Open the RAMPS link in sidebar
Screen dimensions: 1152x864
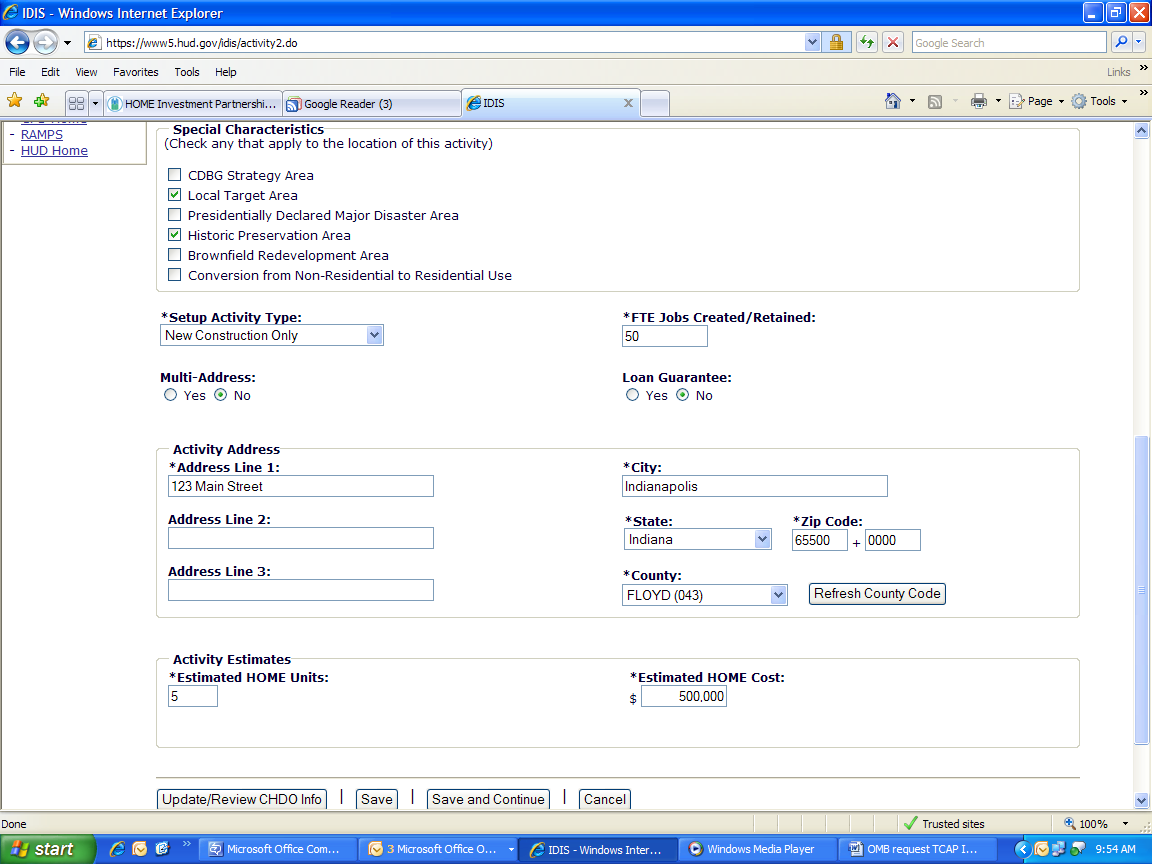[x=42, y=134]
